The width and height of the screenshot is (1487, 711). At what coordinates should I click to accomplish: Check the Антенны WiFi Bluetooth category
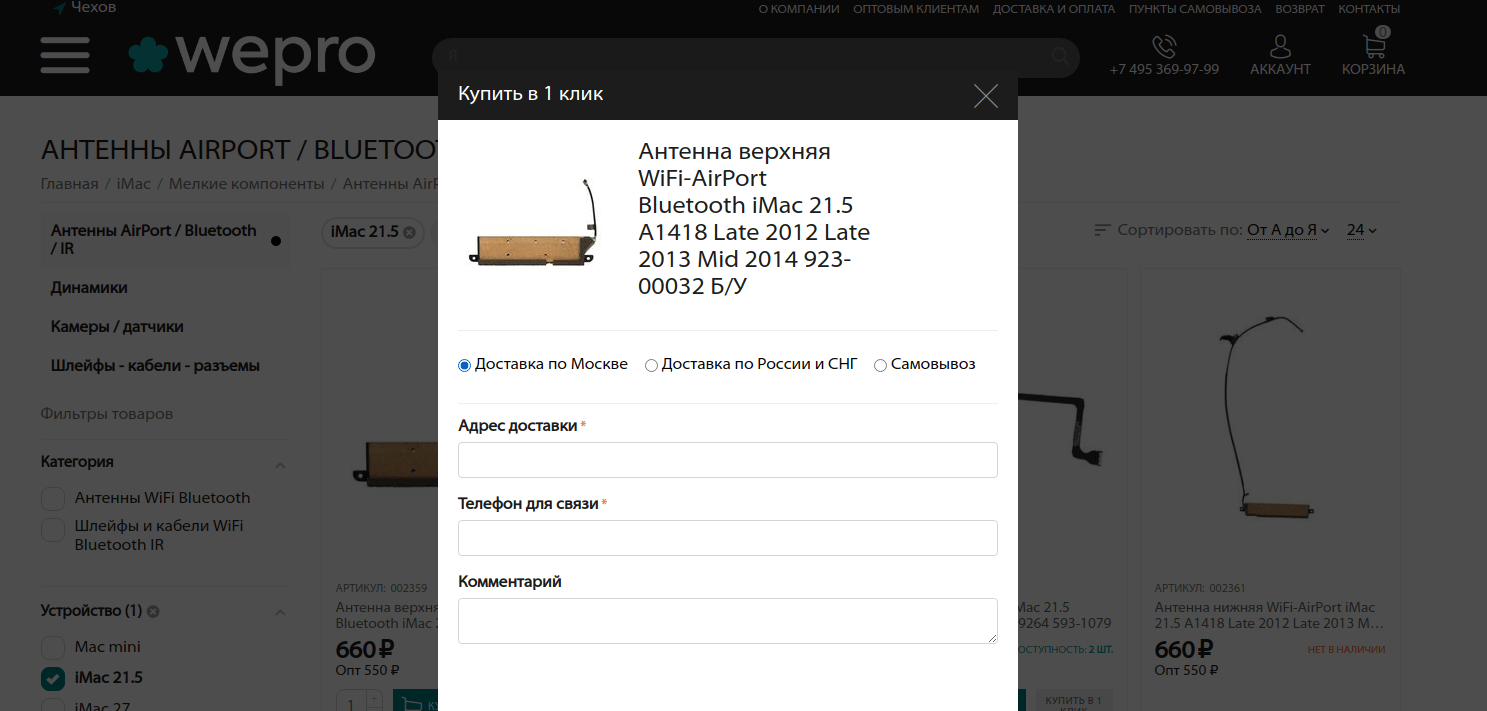[x=53, y=498]
